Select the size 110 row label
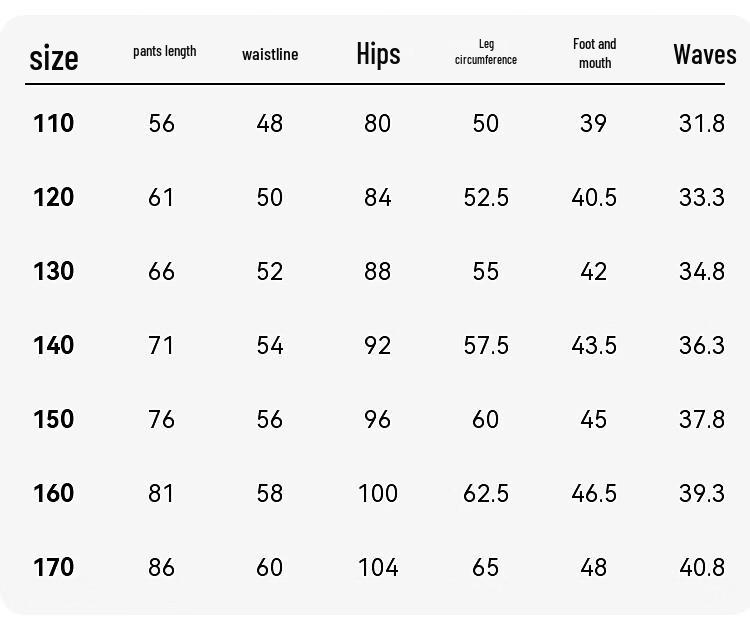The width and height of the screenshot is (750, 629). tap(54, 123)
